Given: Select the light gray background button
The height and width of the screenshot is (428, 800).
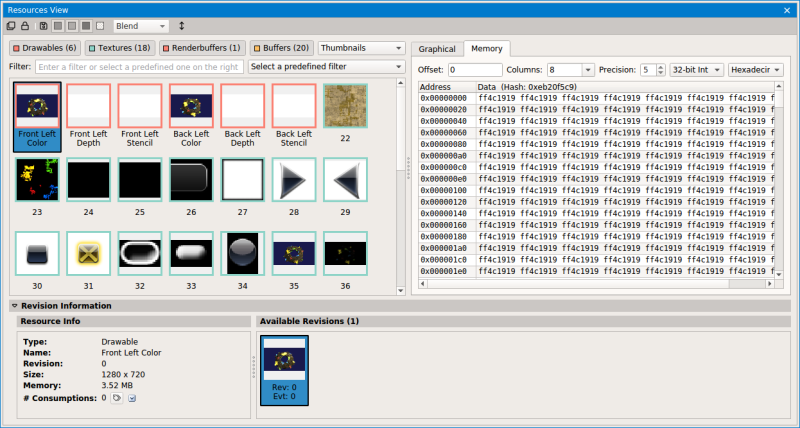Looking at the screenshot, I should click(x=72, y=26).
